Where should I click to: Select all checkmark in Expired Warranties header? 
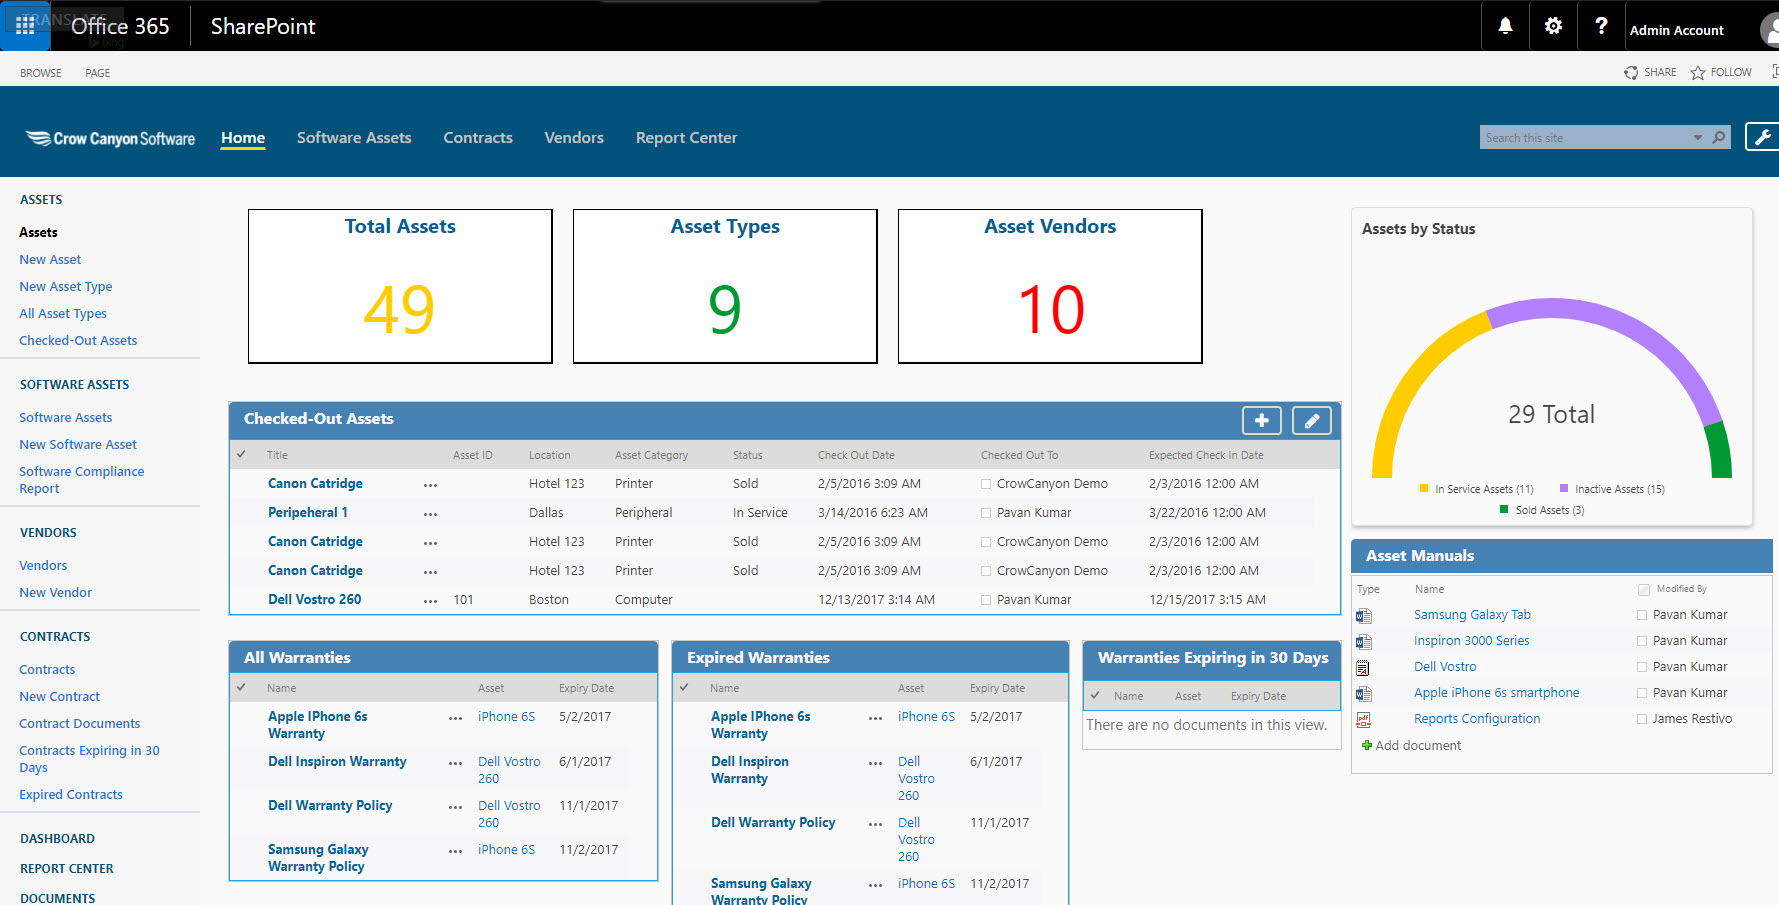(684, 687)
